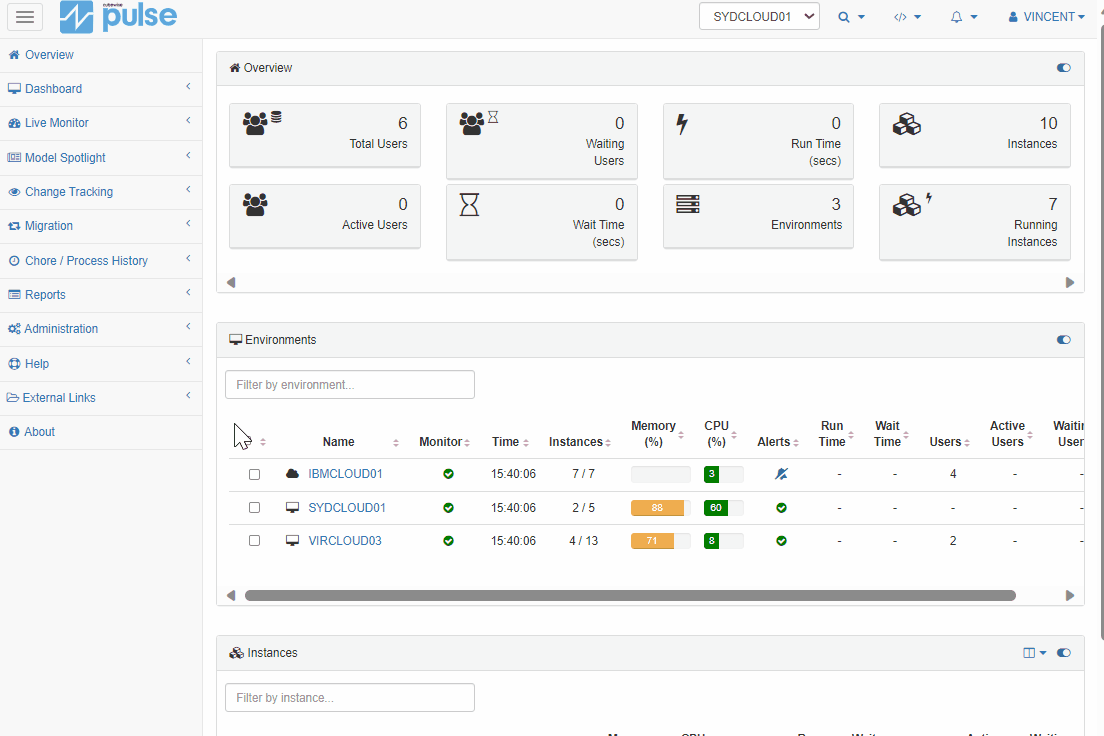Click the VIRCLOUD03 monitor status check icon

(x=448, y=541)
